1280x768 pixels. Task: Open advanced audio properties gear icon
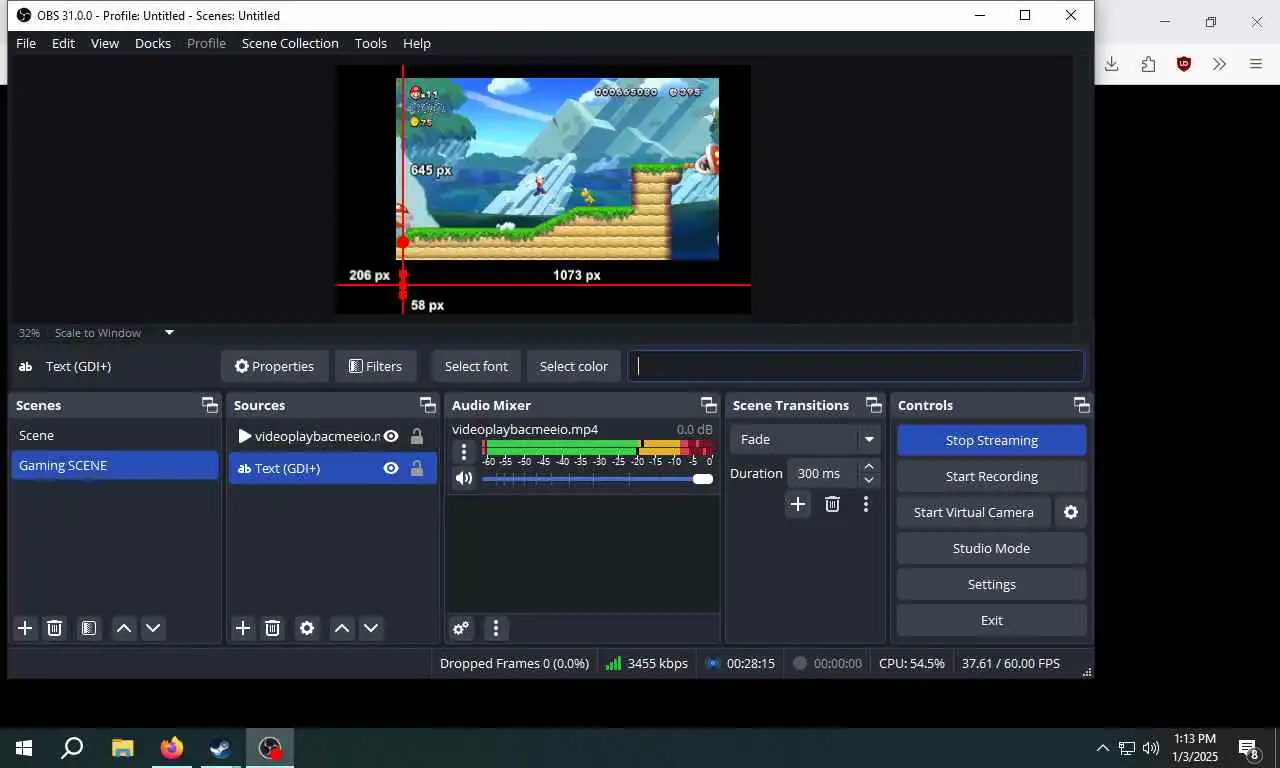(x=461, y=628)
